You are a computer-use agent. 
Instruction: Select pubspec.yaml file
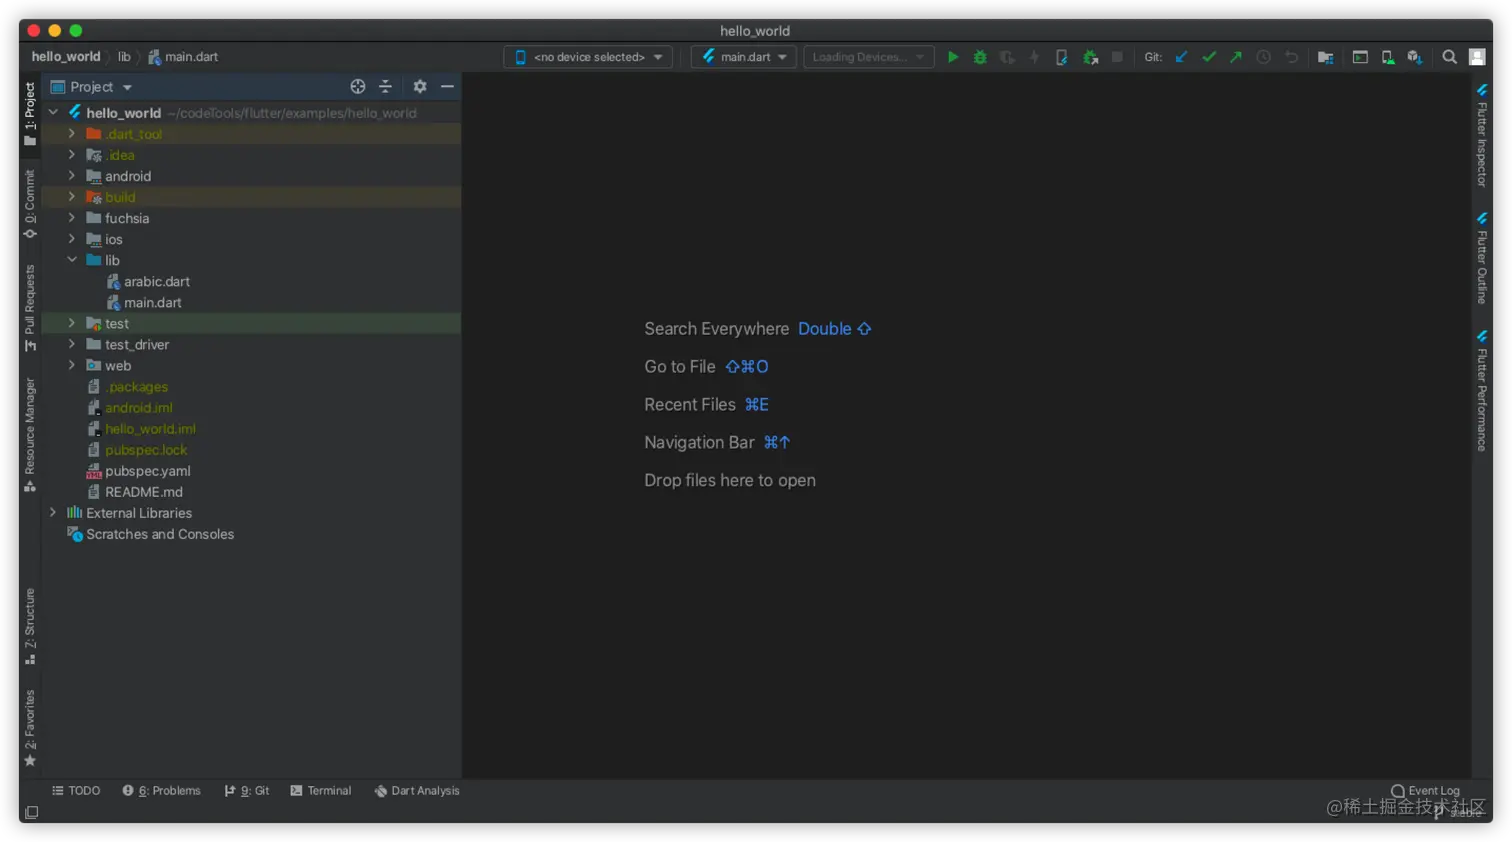[x=148, y=471]
